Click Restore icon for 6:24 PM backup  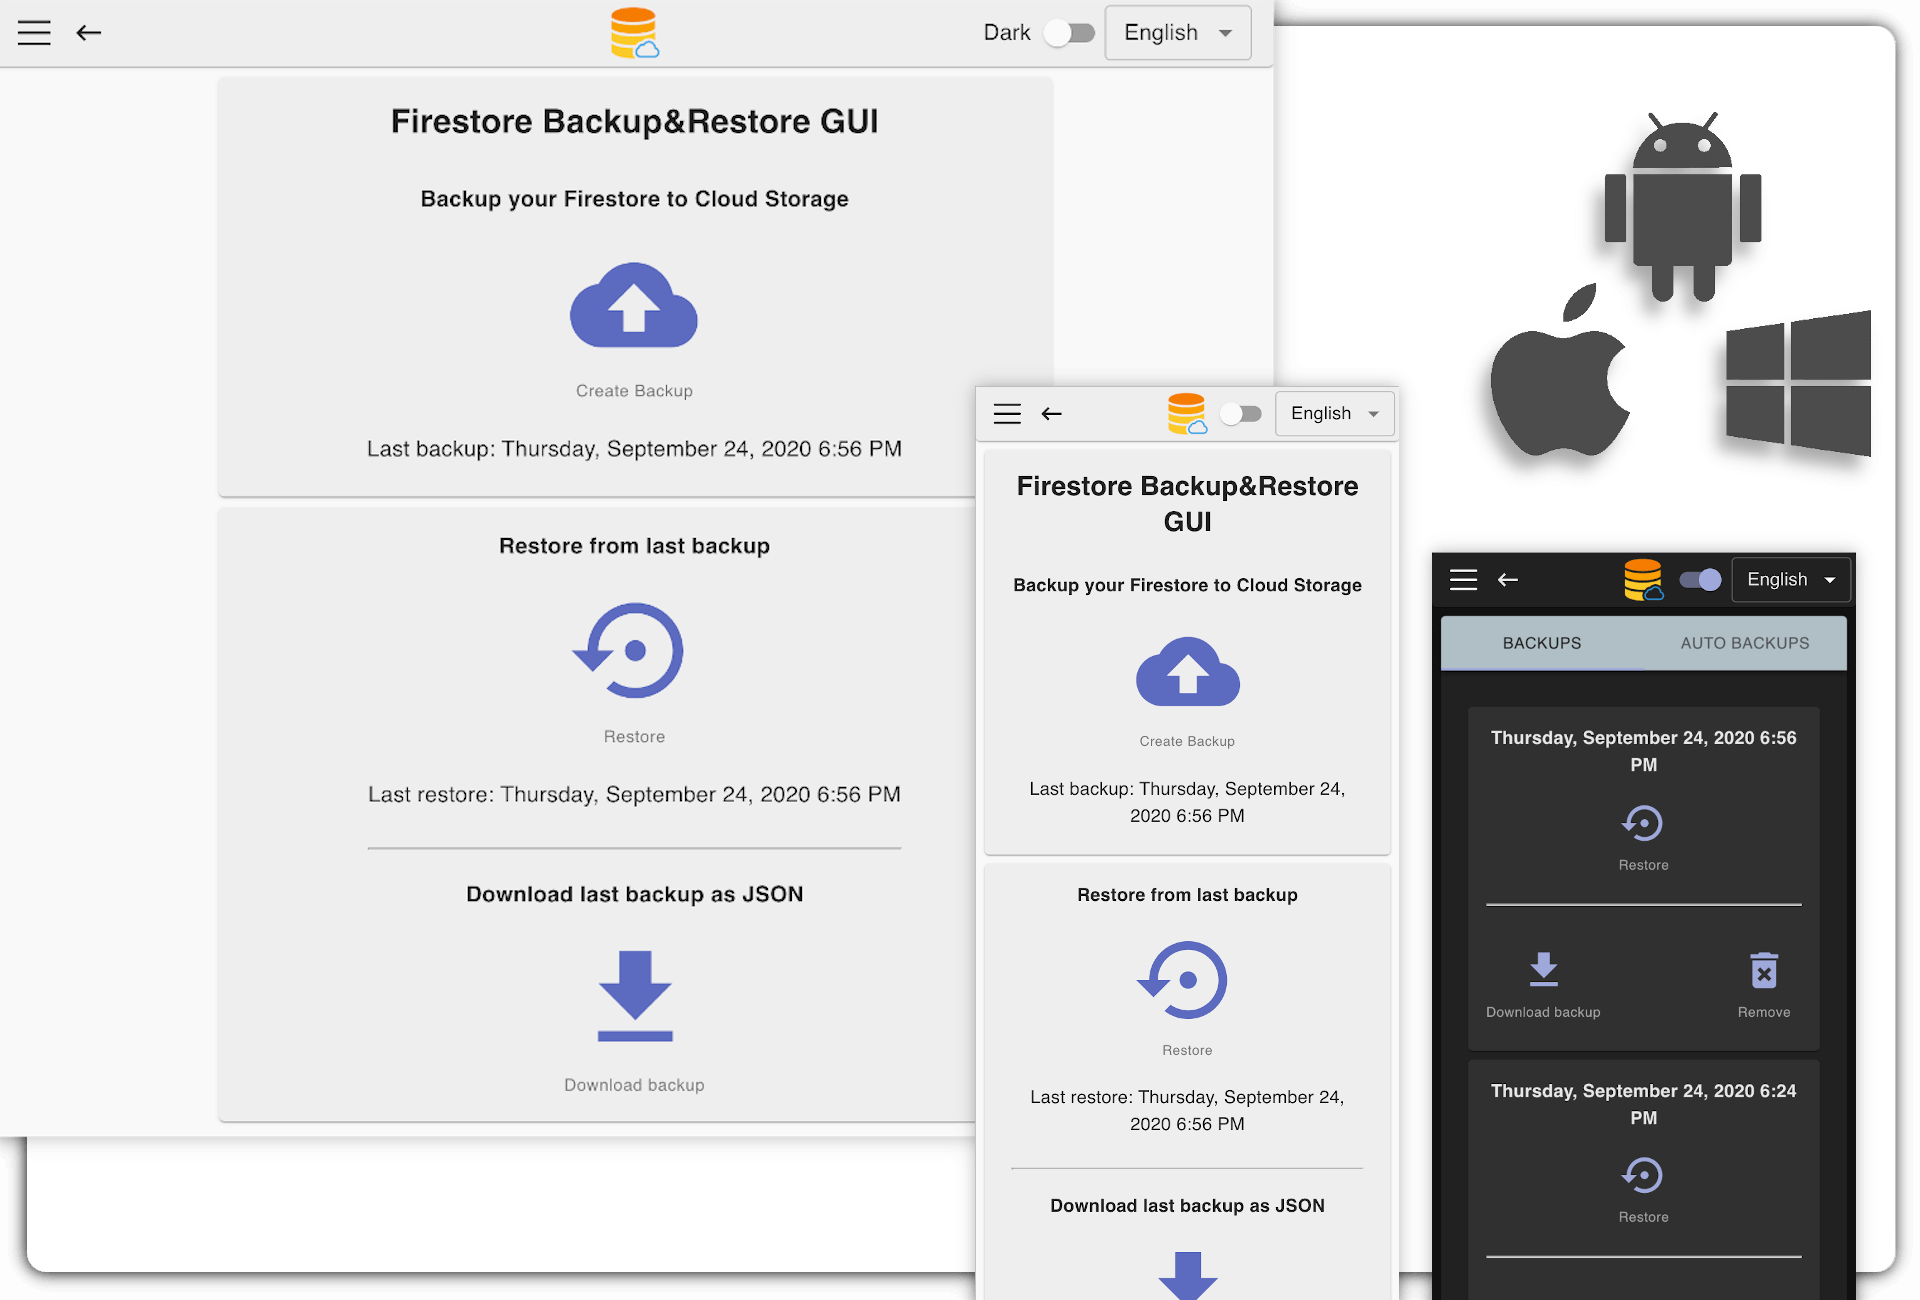(1643, 1176)
